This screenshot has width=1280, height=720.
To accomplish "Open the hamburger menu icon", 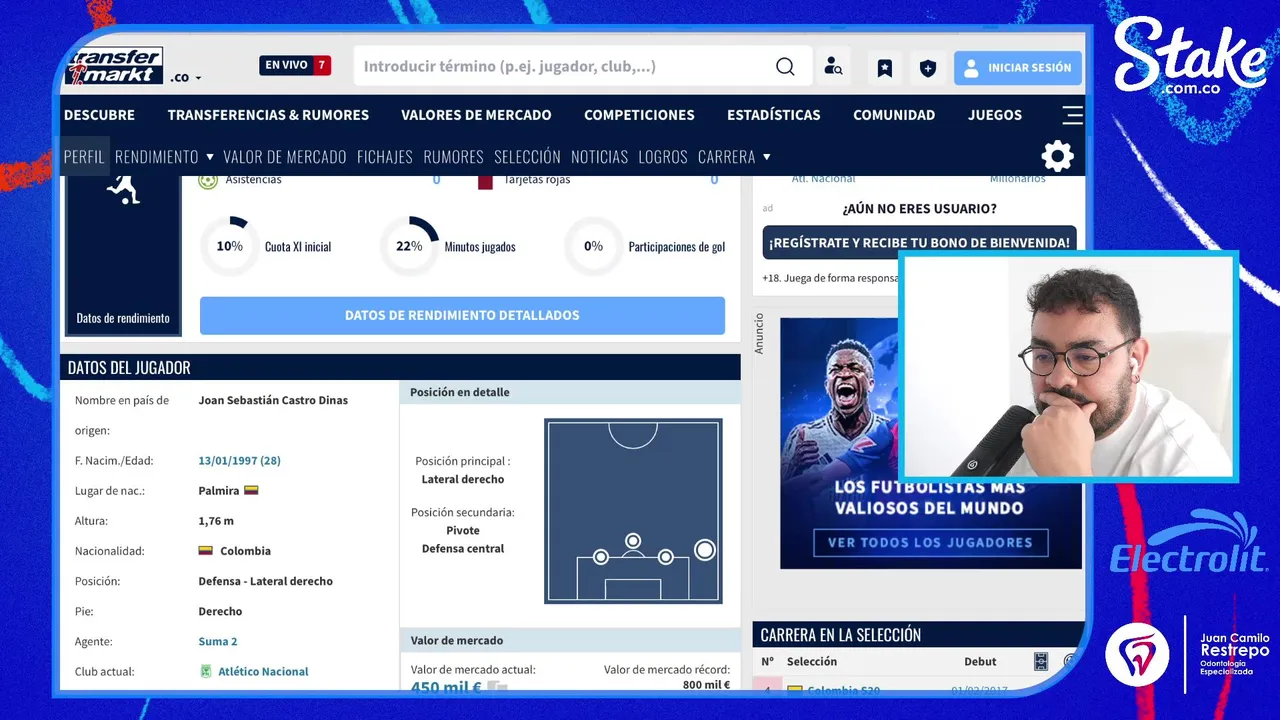I will point(1072,115).
